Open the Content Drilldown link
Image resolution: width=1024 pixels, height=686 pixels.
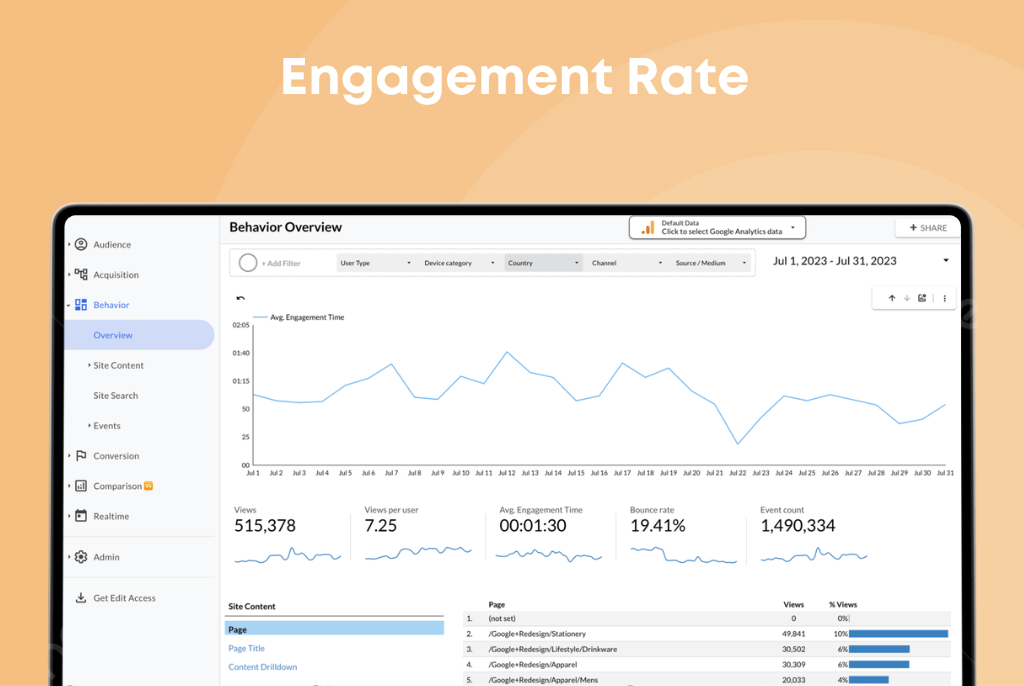click(x=263, y=666)
